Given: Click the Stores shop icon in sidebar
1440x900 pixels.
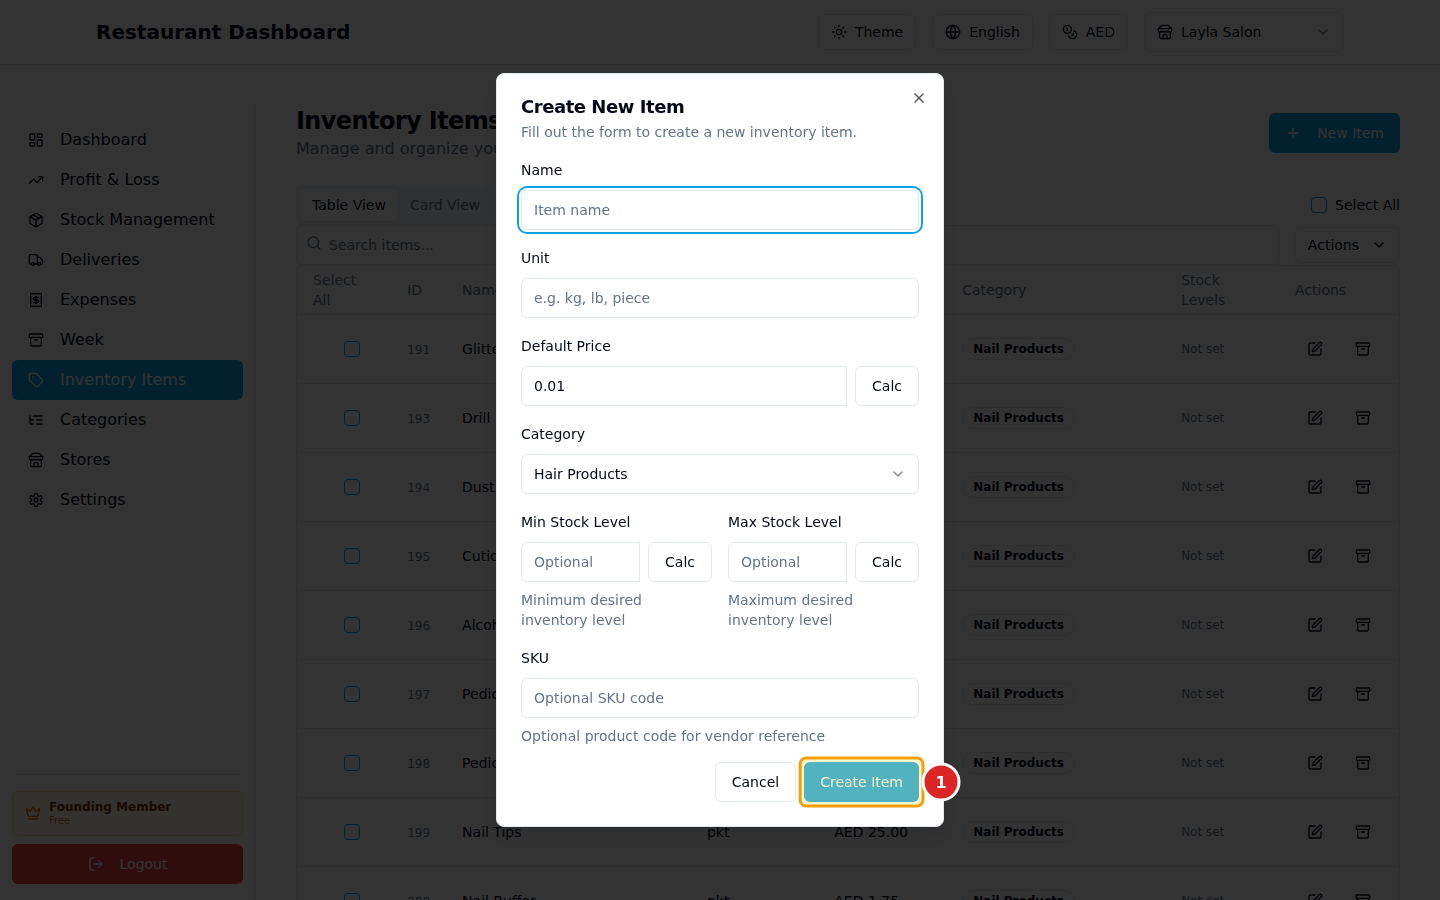Looking at the screenshot, I should tap(36, 460).
